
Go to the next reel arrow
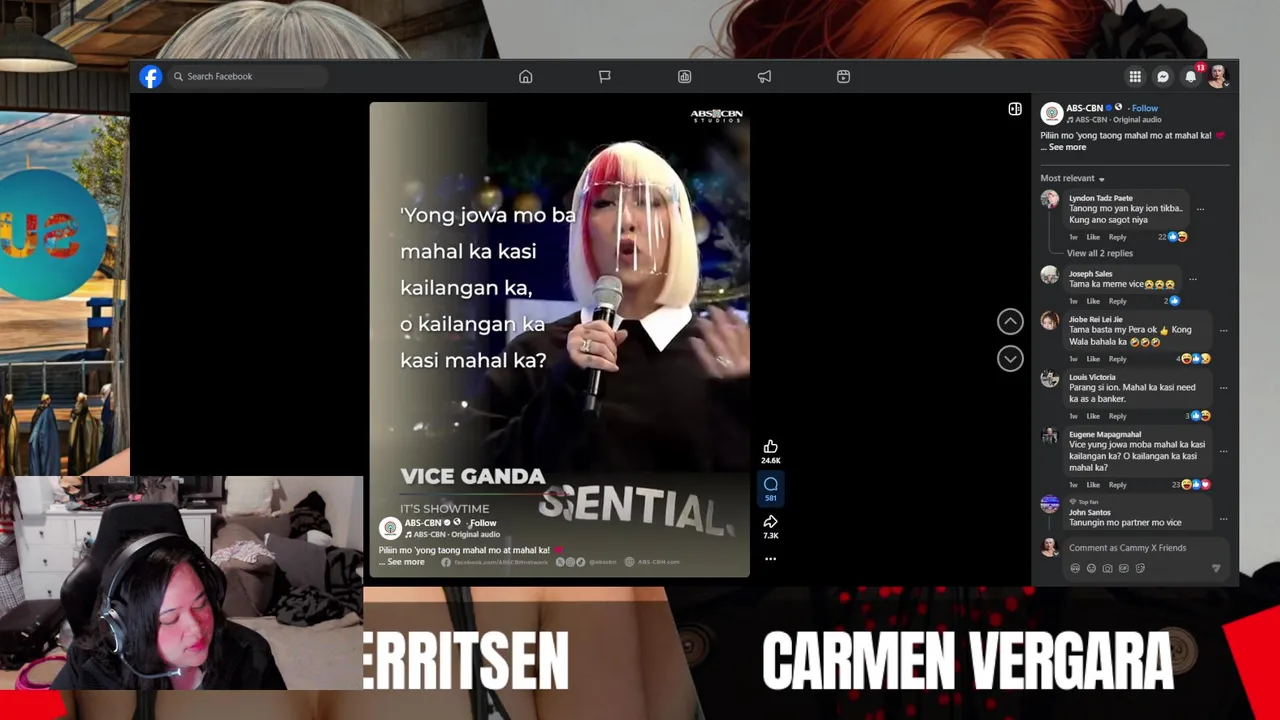(1010, 358)
